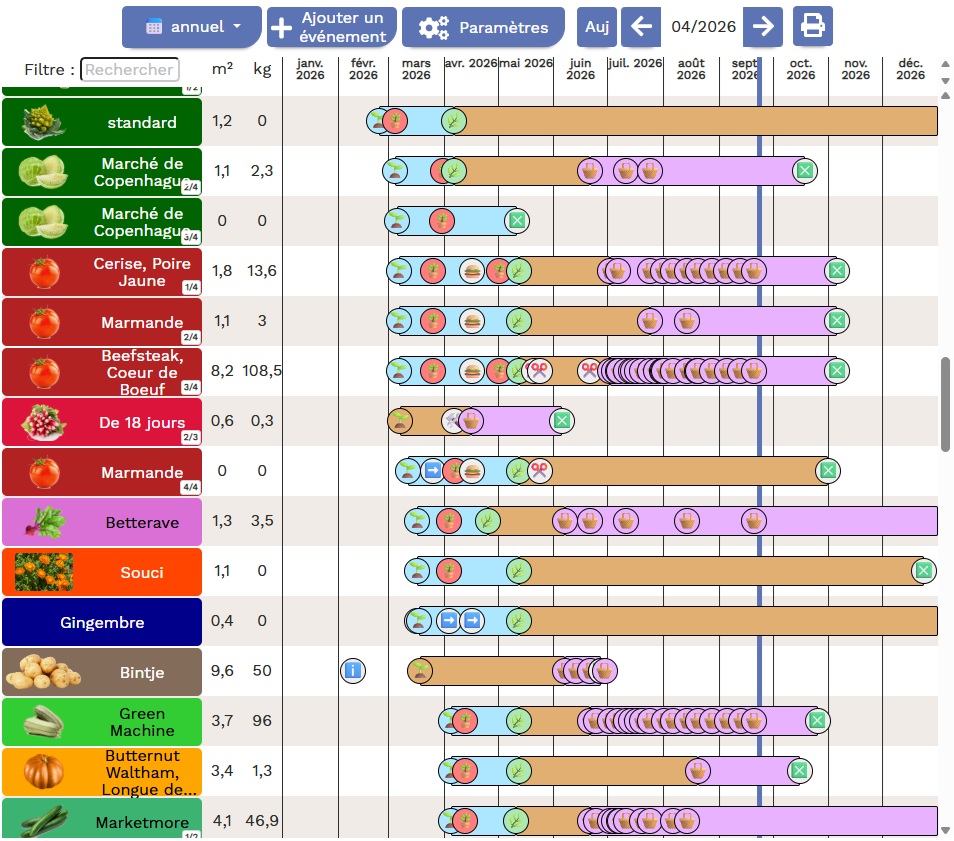
Task: Click end-of-crop icon on Marché de Copenhague 3/4 row
Action: coord(517,220)
